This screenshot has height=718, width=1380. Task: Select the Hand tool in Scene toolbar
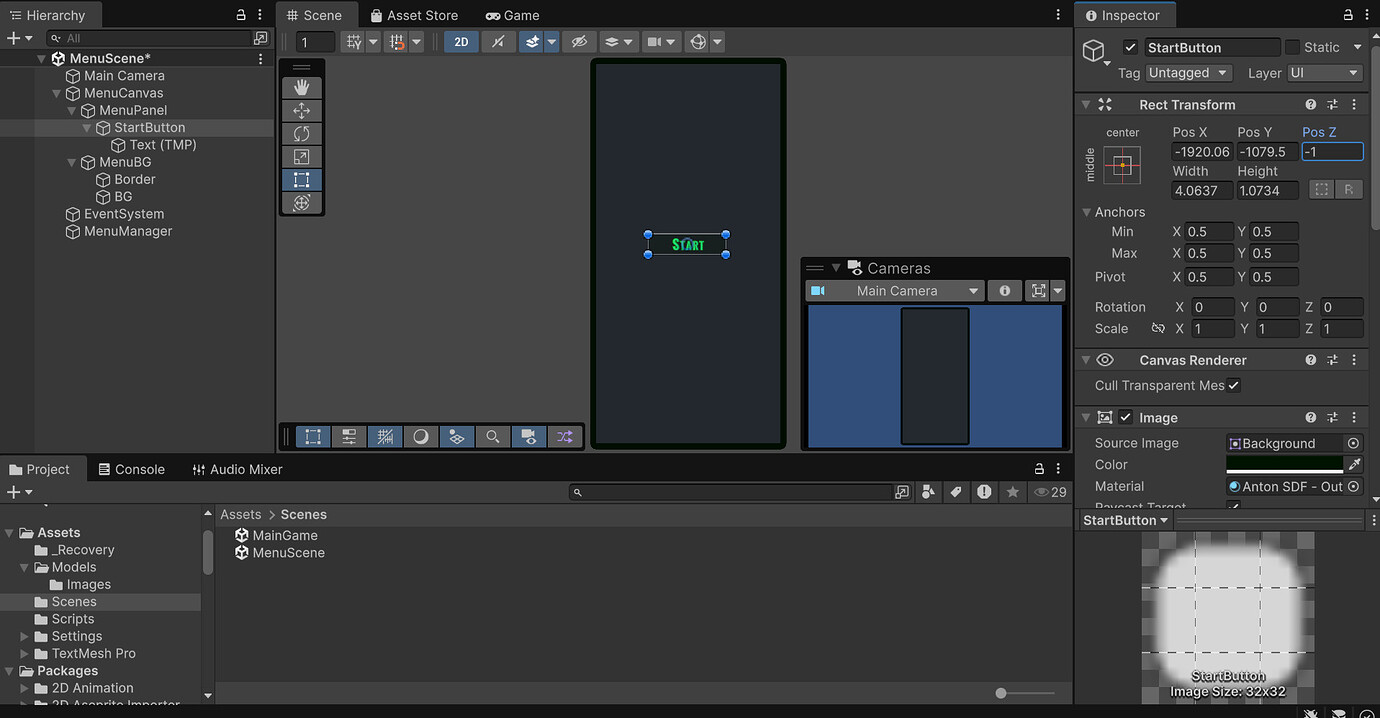click(x=302, y=87)
